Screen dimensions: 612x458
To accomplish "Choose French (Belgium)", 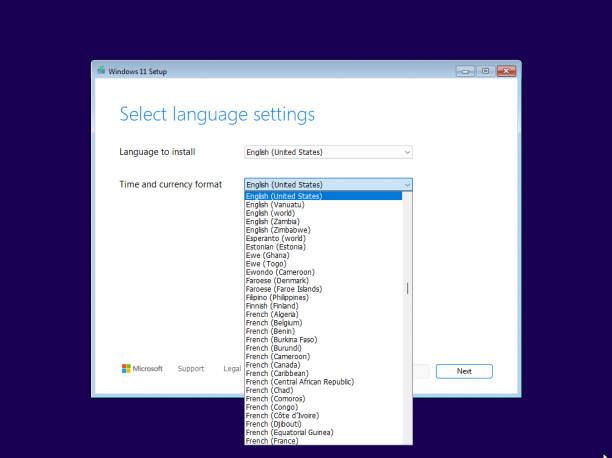I will [x=323, y=323].
